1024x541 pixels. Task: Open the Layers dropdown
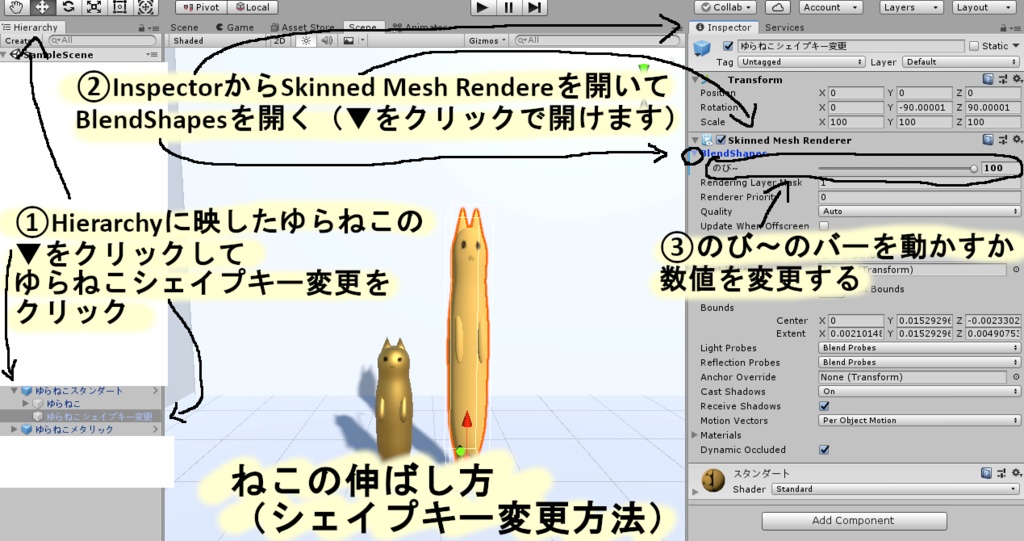point(911,7)
